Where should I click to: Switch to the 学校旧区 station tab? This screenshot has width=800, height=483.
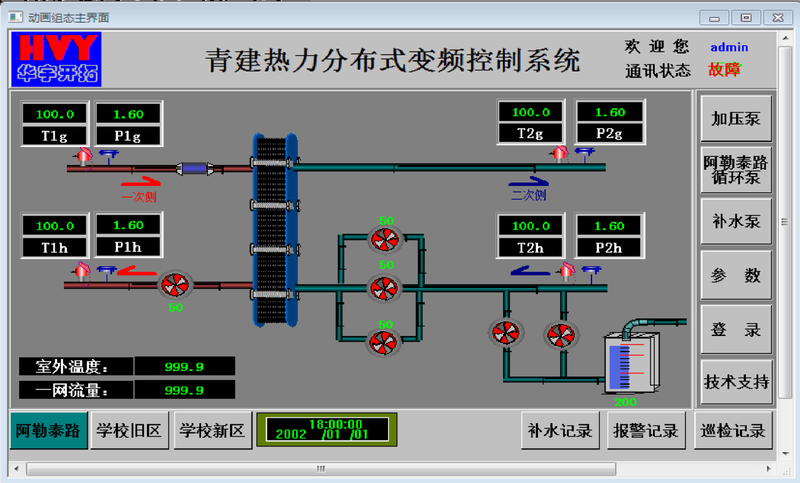coord(129,430)
